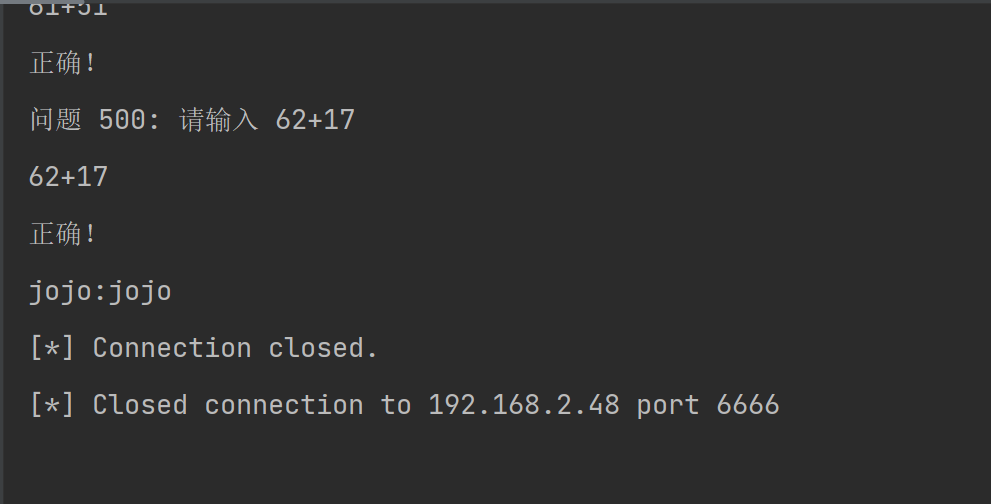Click 62+17 in the 问题 500 line

315,121
